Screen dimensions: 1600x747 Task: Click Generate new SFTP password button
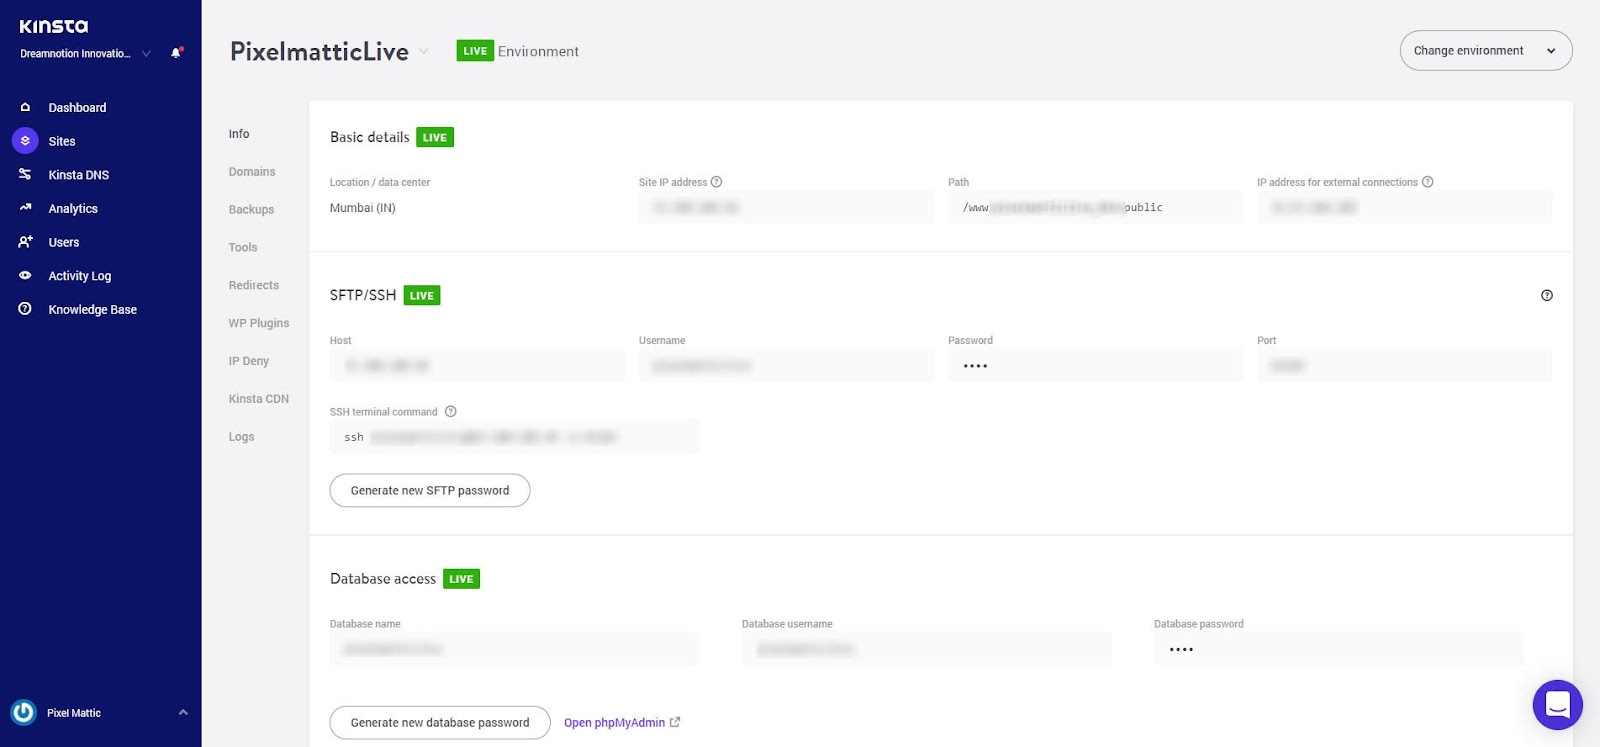click(430, 490)
